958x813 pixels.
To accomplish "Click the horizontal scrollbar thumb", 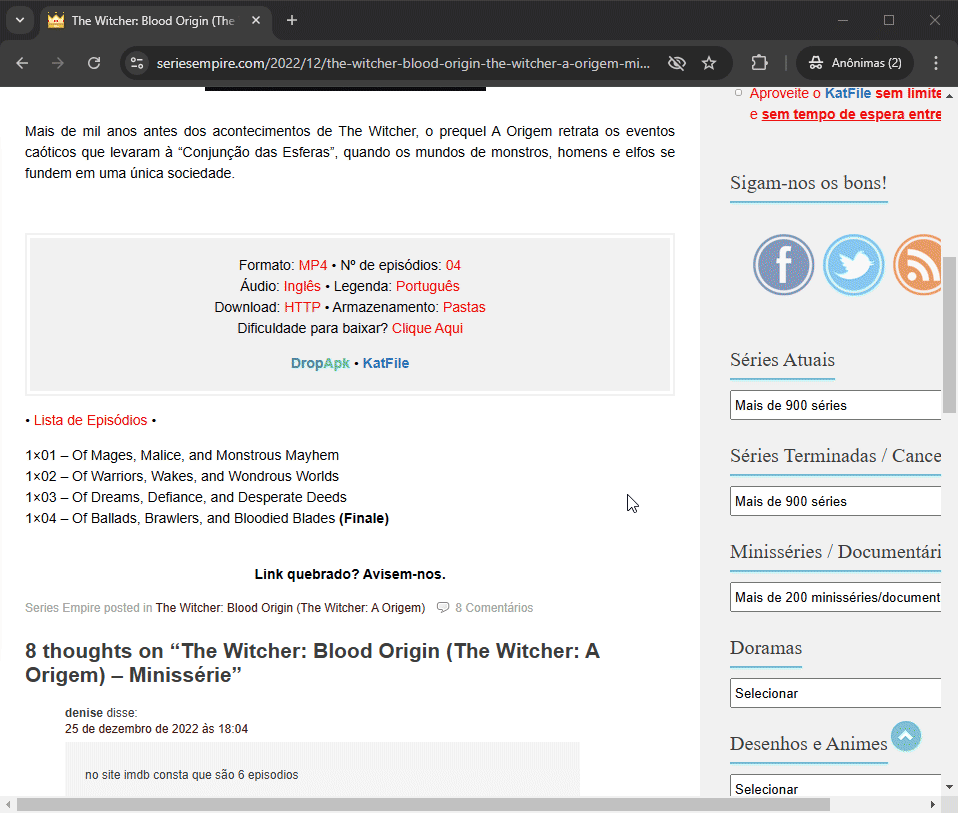I will coord(423,804).
